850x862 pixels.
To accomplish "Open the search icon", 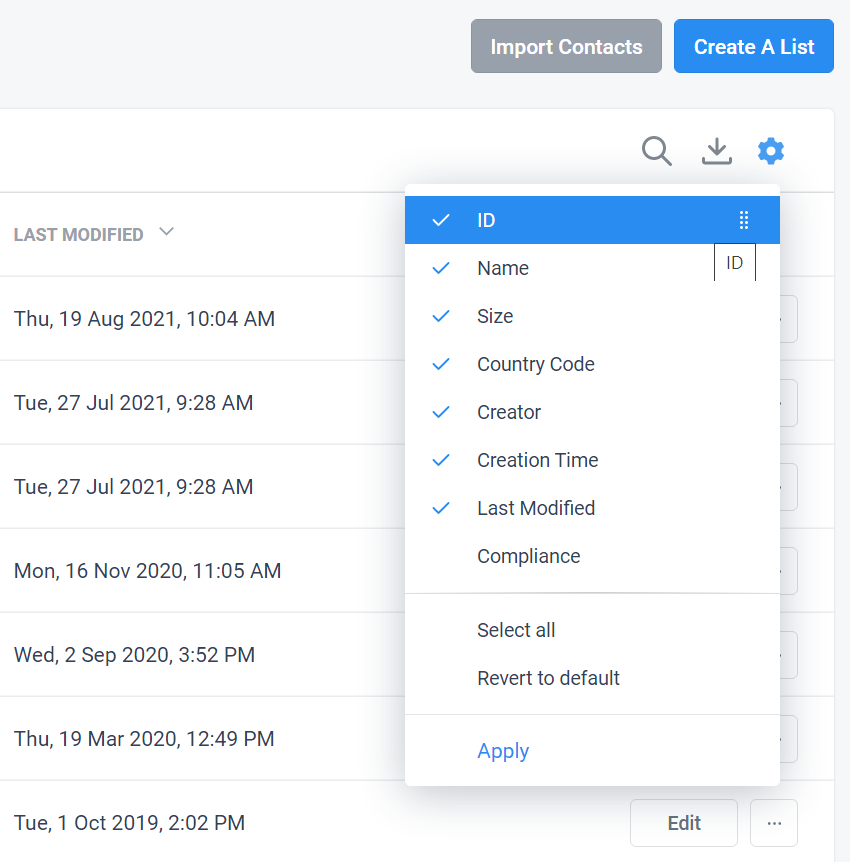I will pyautogui.click(x=657, y=151).
